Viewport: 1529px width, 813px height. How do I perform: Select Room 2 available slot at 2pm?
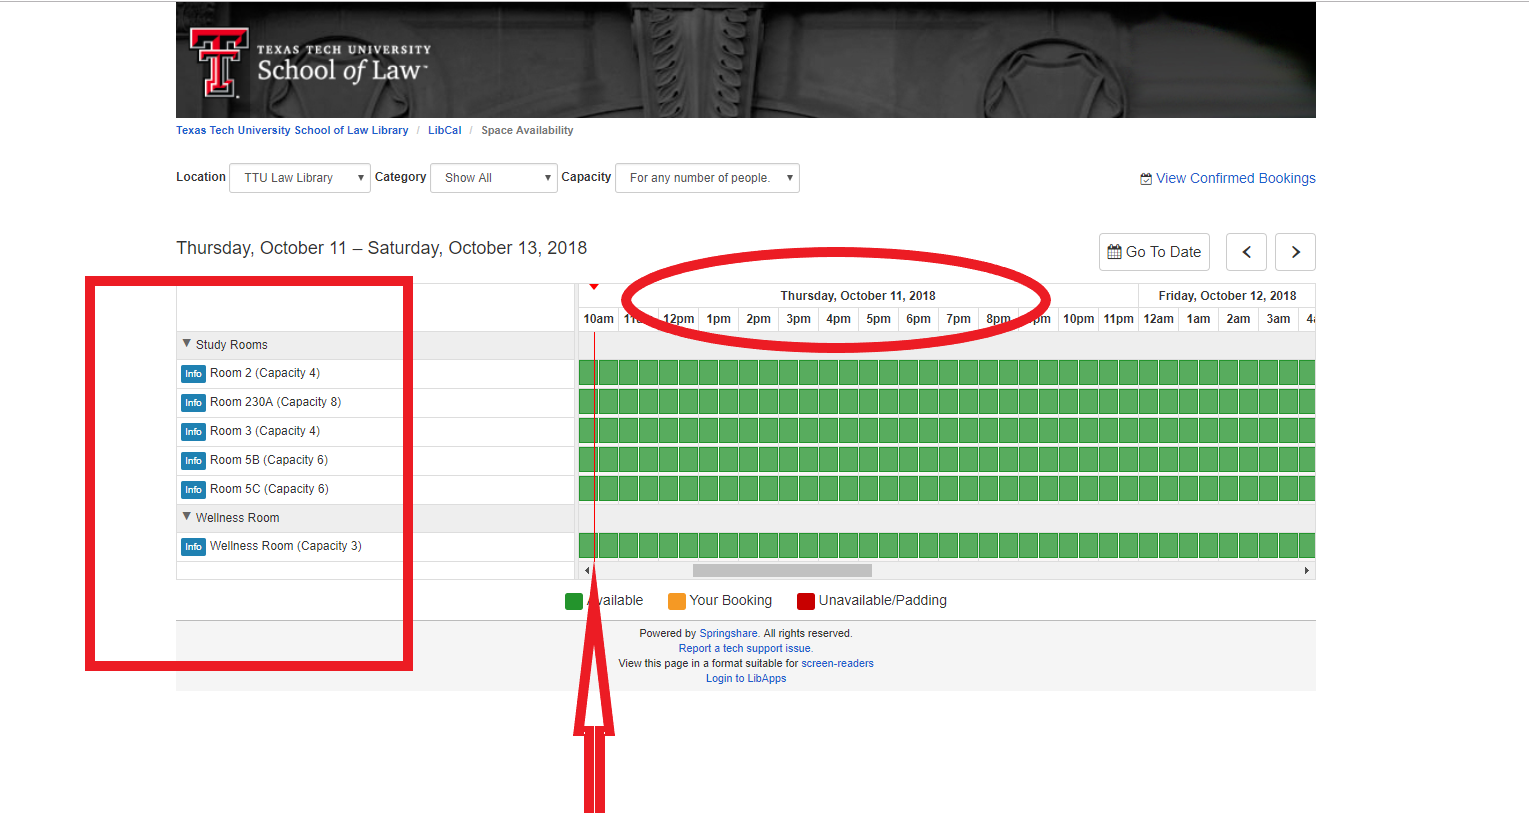(x=749, y=373)
